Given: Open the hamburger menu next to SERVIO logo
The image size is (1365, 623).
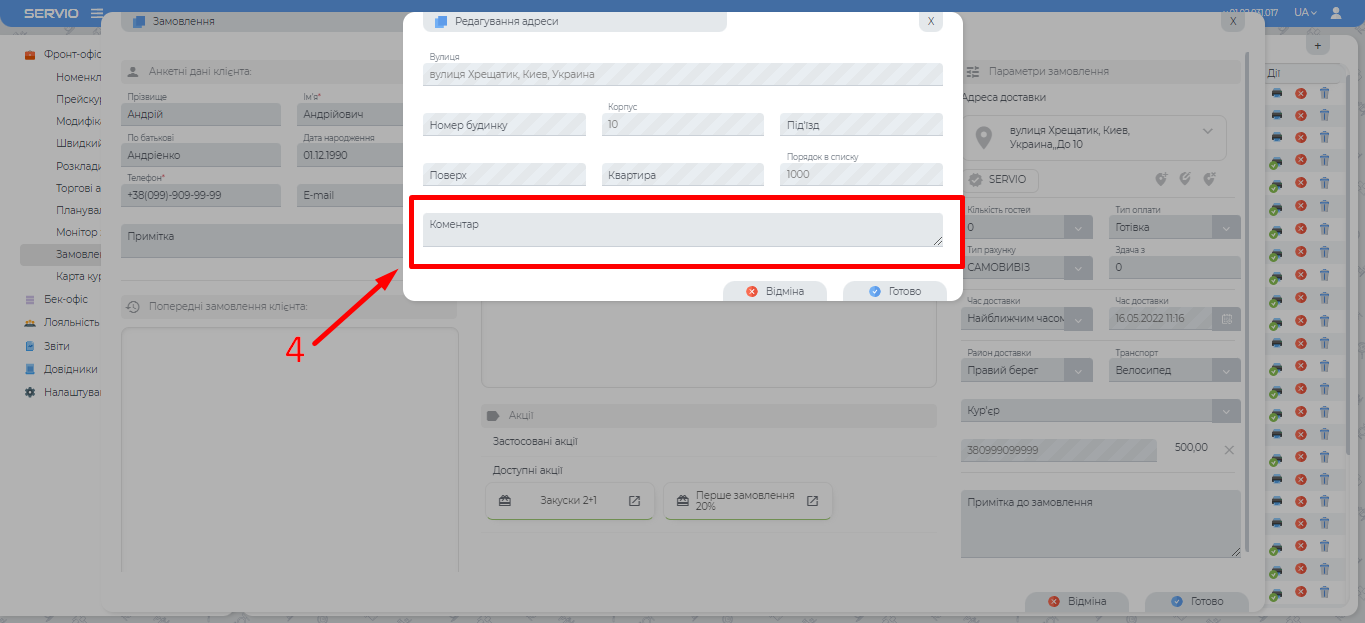Looking at the screenshot, I should pyautogui.click(x=97, y=13).
